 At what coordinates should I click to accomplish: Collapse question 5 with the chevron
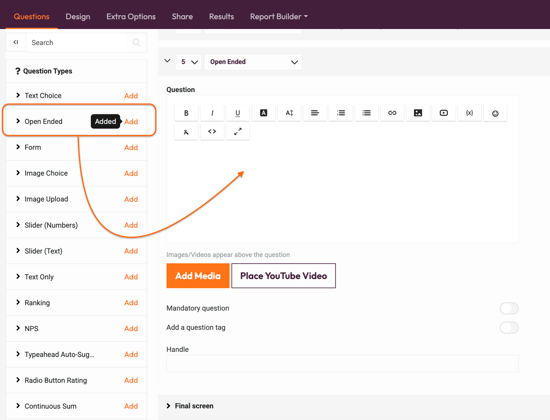[x=167, y=61]
